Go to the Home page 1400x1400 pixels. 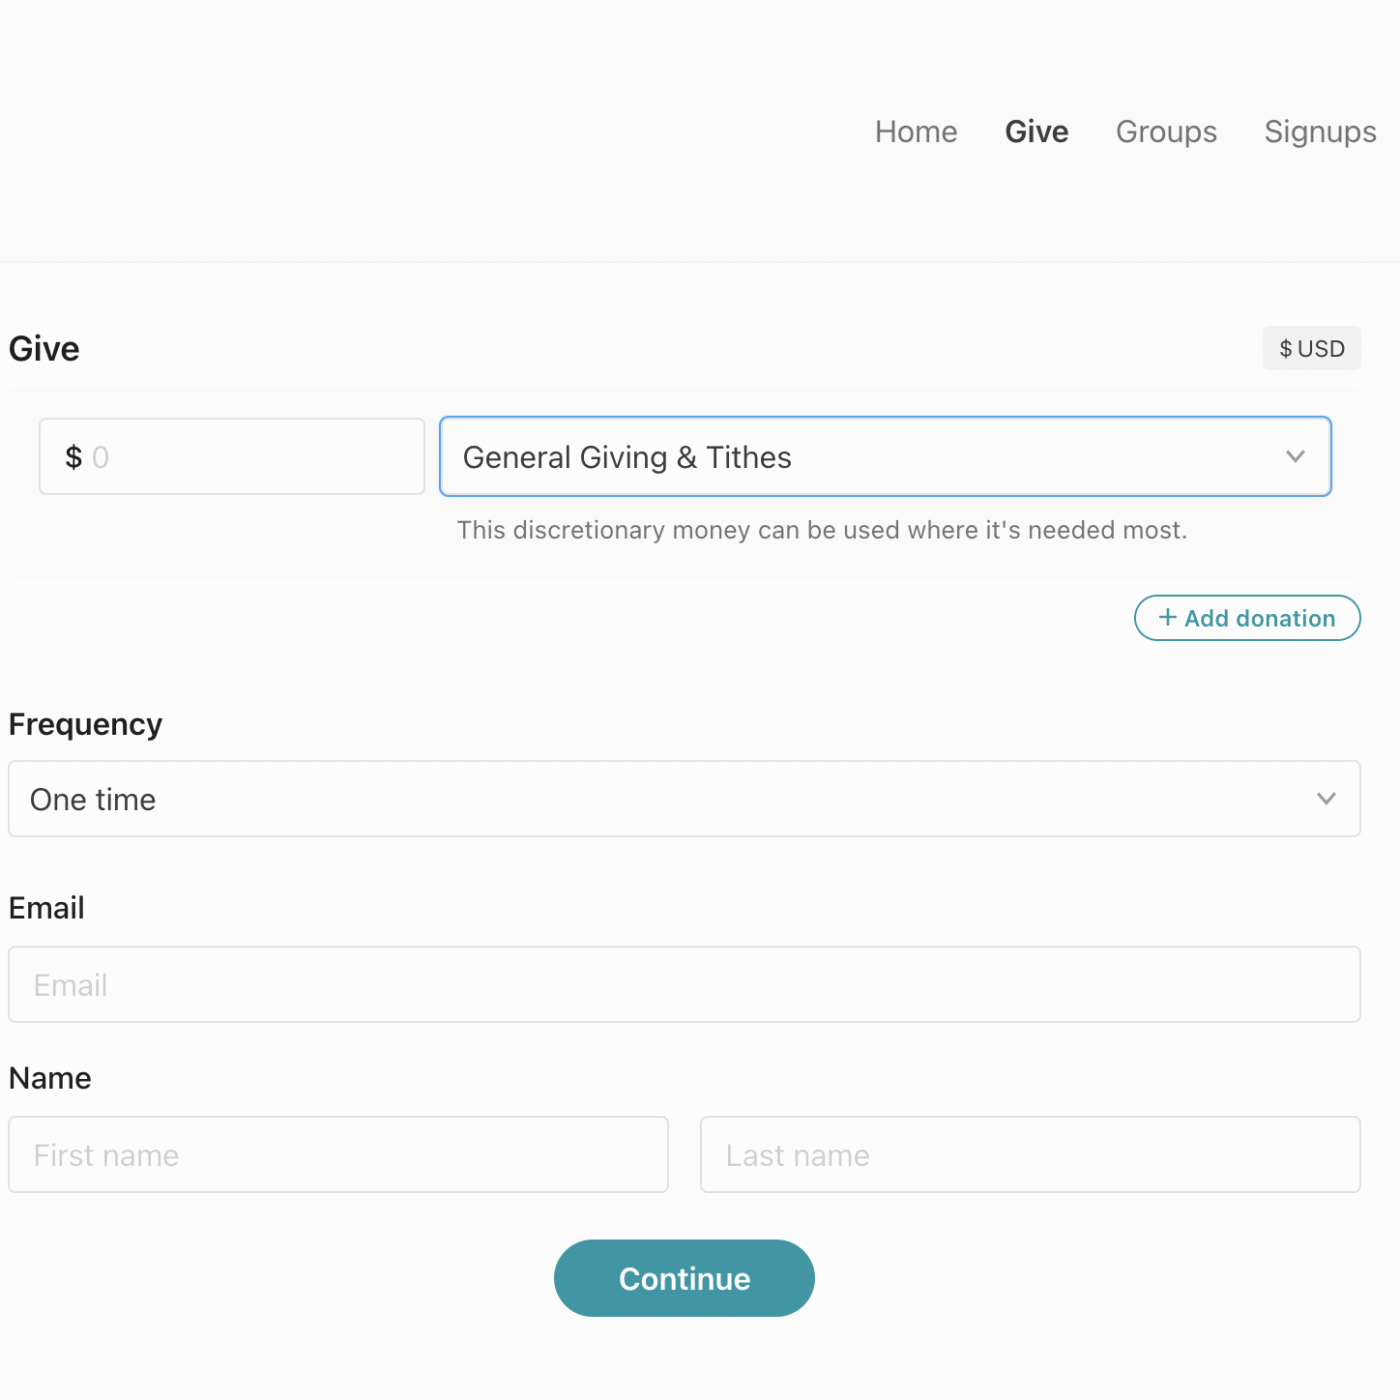tap(915, 132)
